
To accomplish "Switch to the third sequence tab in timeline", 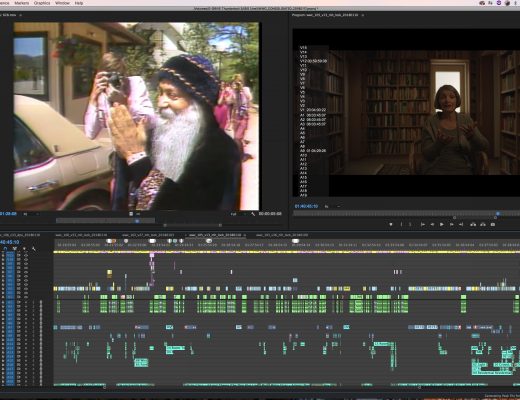I will pyautogui.click(x=148, y=235).
